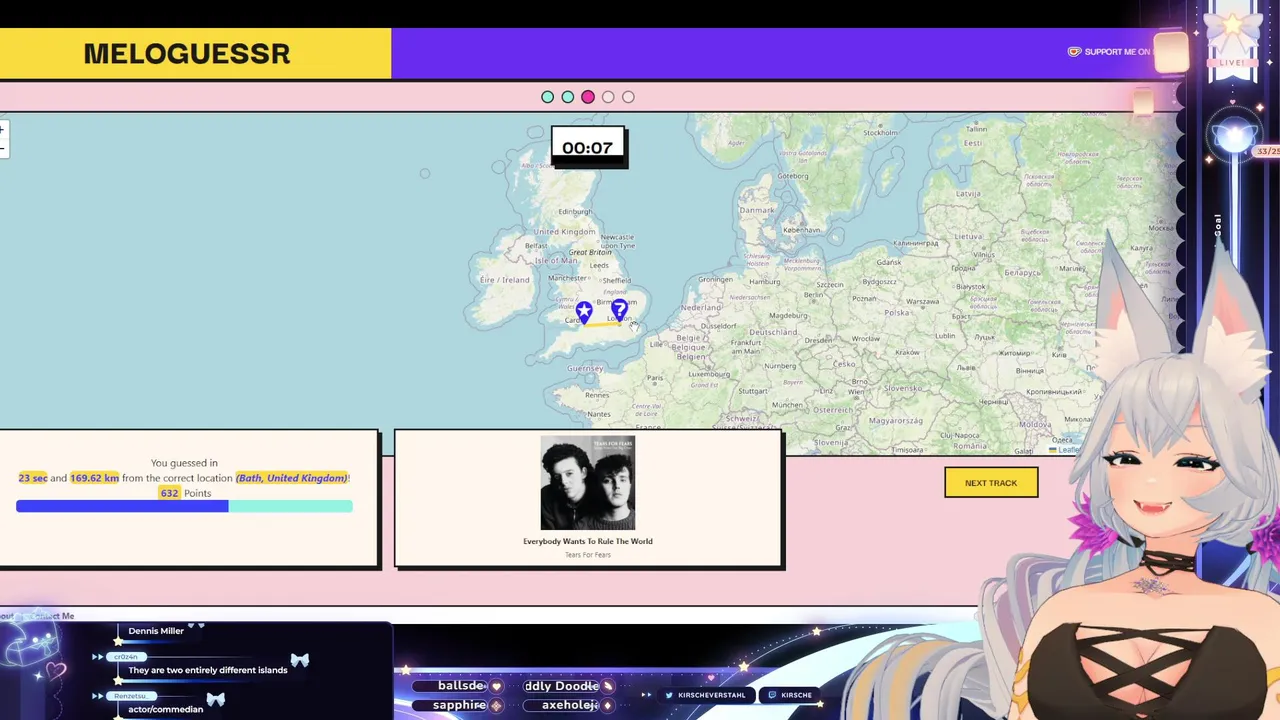Click the Bath, United Kingdom location text
The width and height of the screenshot is (1280, 720).
[x=291, y=478]
